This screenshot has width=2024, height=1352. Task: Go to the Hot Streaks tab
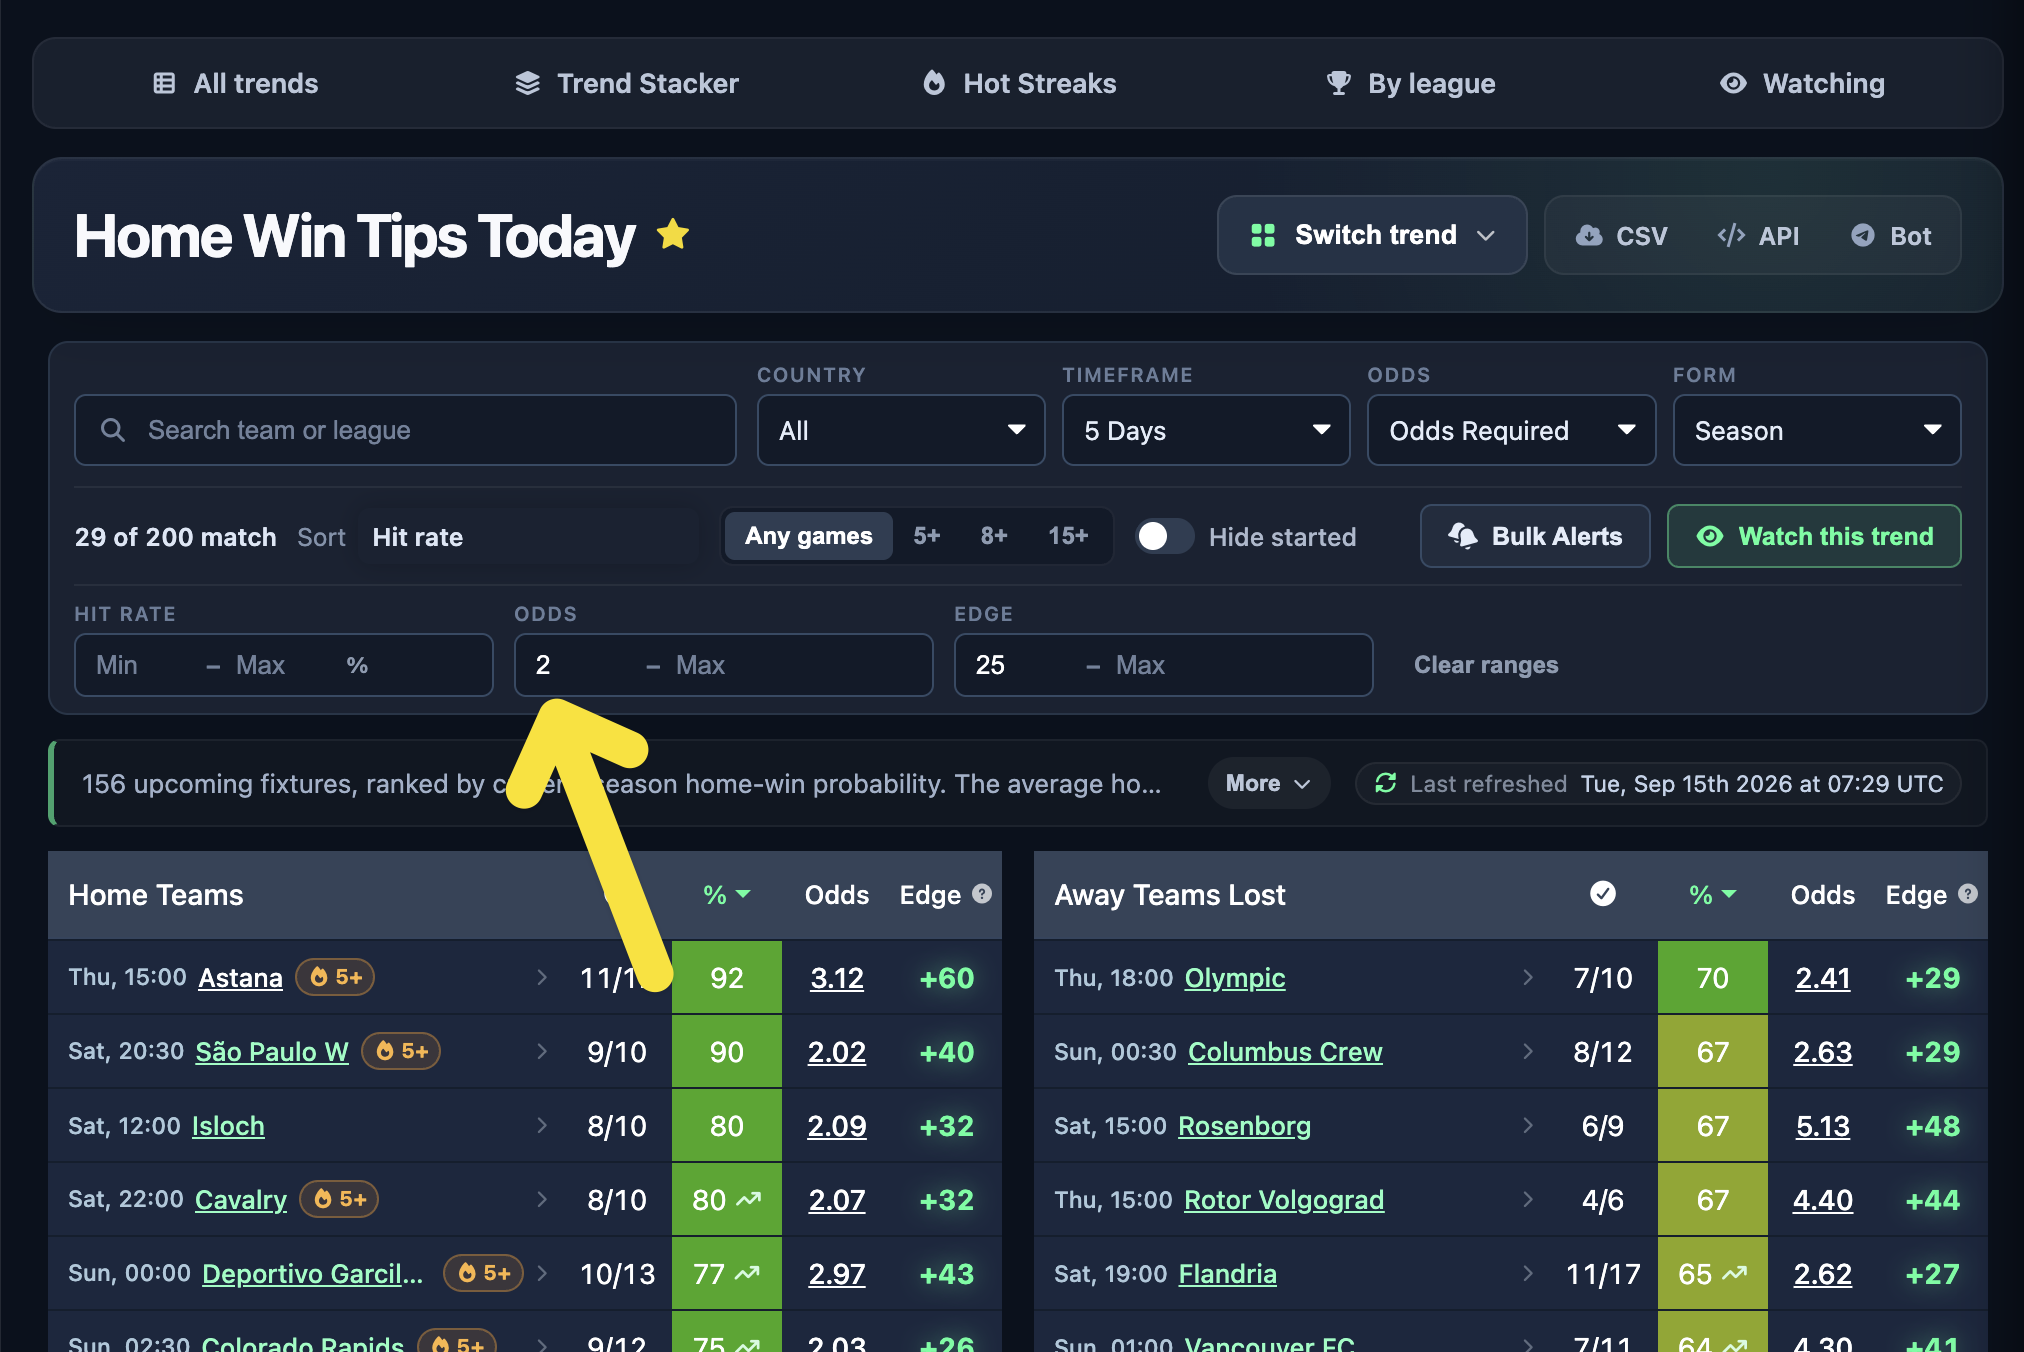(1019, 83)
